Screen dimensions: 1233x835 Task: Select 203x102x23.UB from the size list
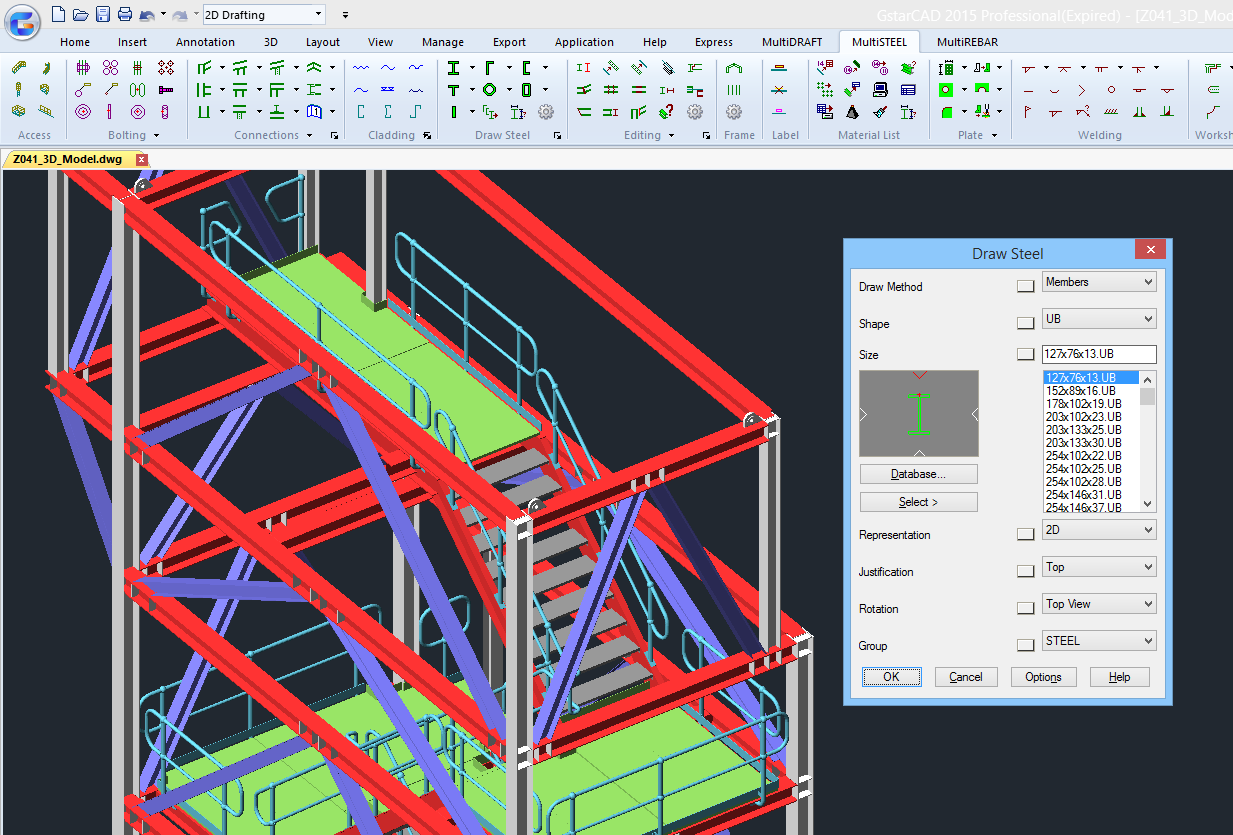pyautogui.click(x=1086, y=416)
